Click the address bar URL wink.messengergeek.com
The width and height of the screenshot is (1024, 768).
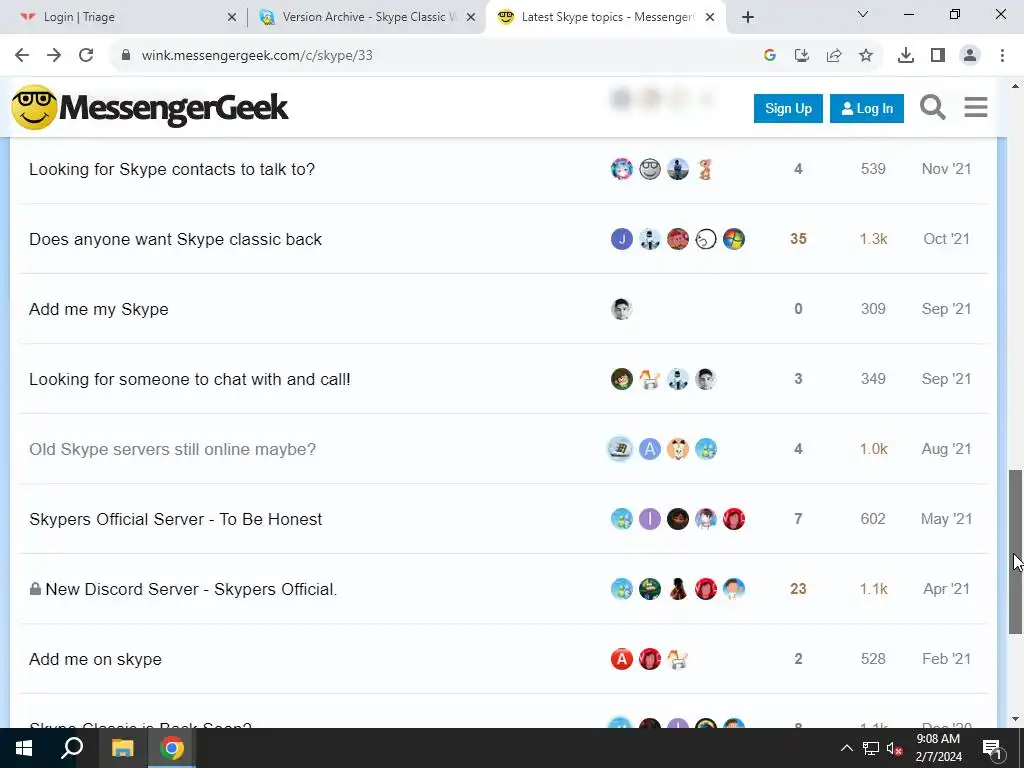point(257,56)
